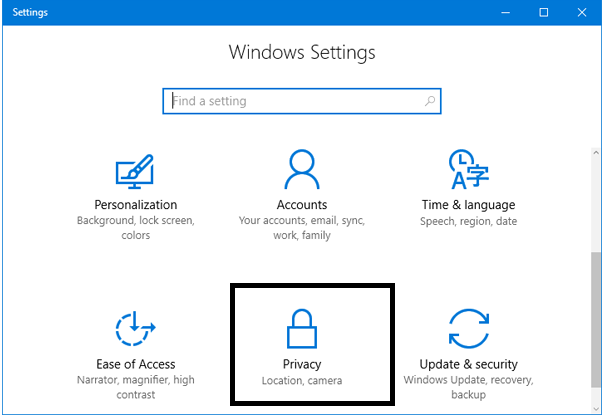606x419 pixels.
Task: Minimize the Settings window
Action: point(506,13)
